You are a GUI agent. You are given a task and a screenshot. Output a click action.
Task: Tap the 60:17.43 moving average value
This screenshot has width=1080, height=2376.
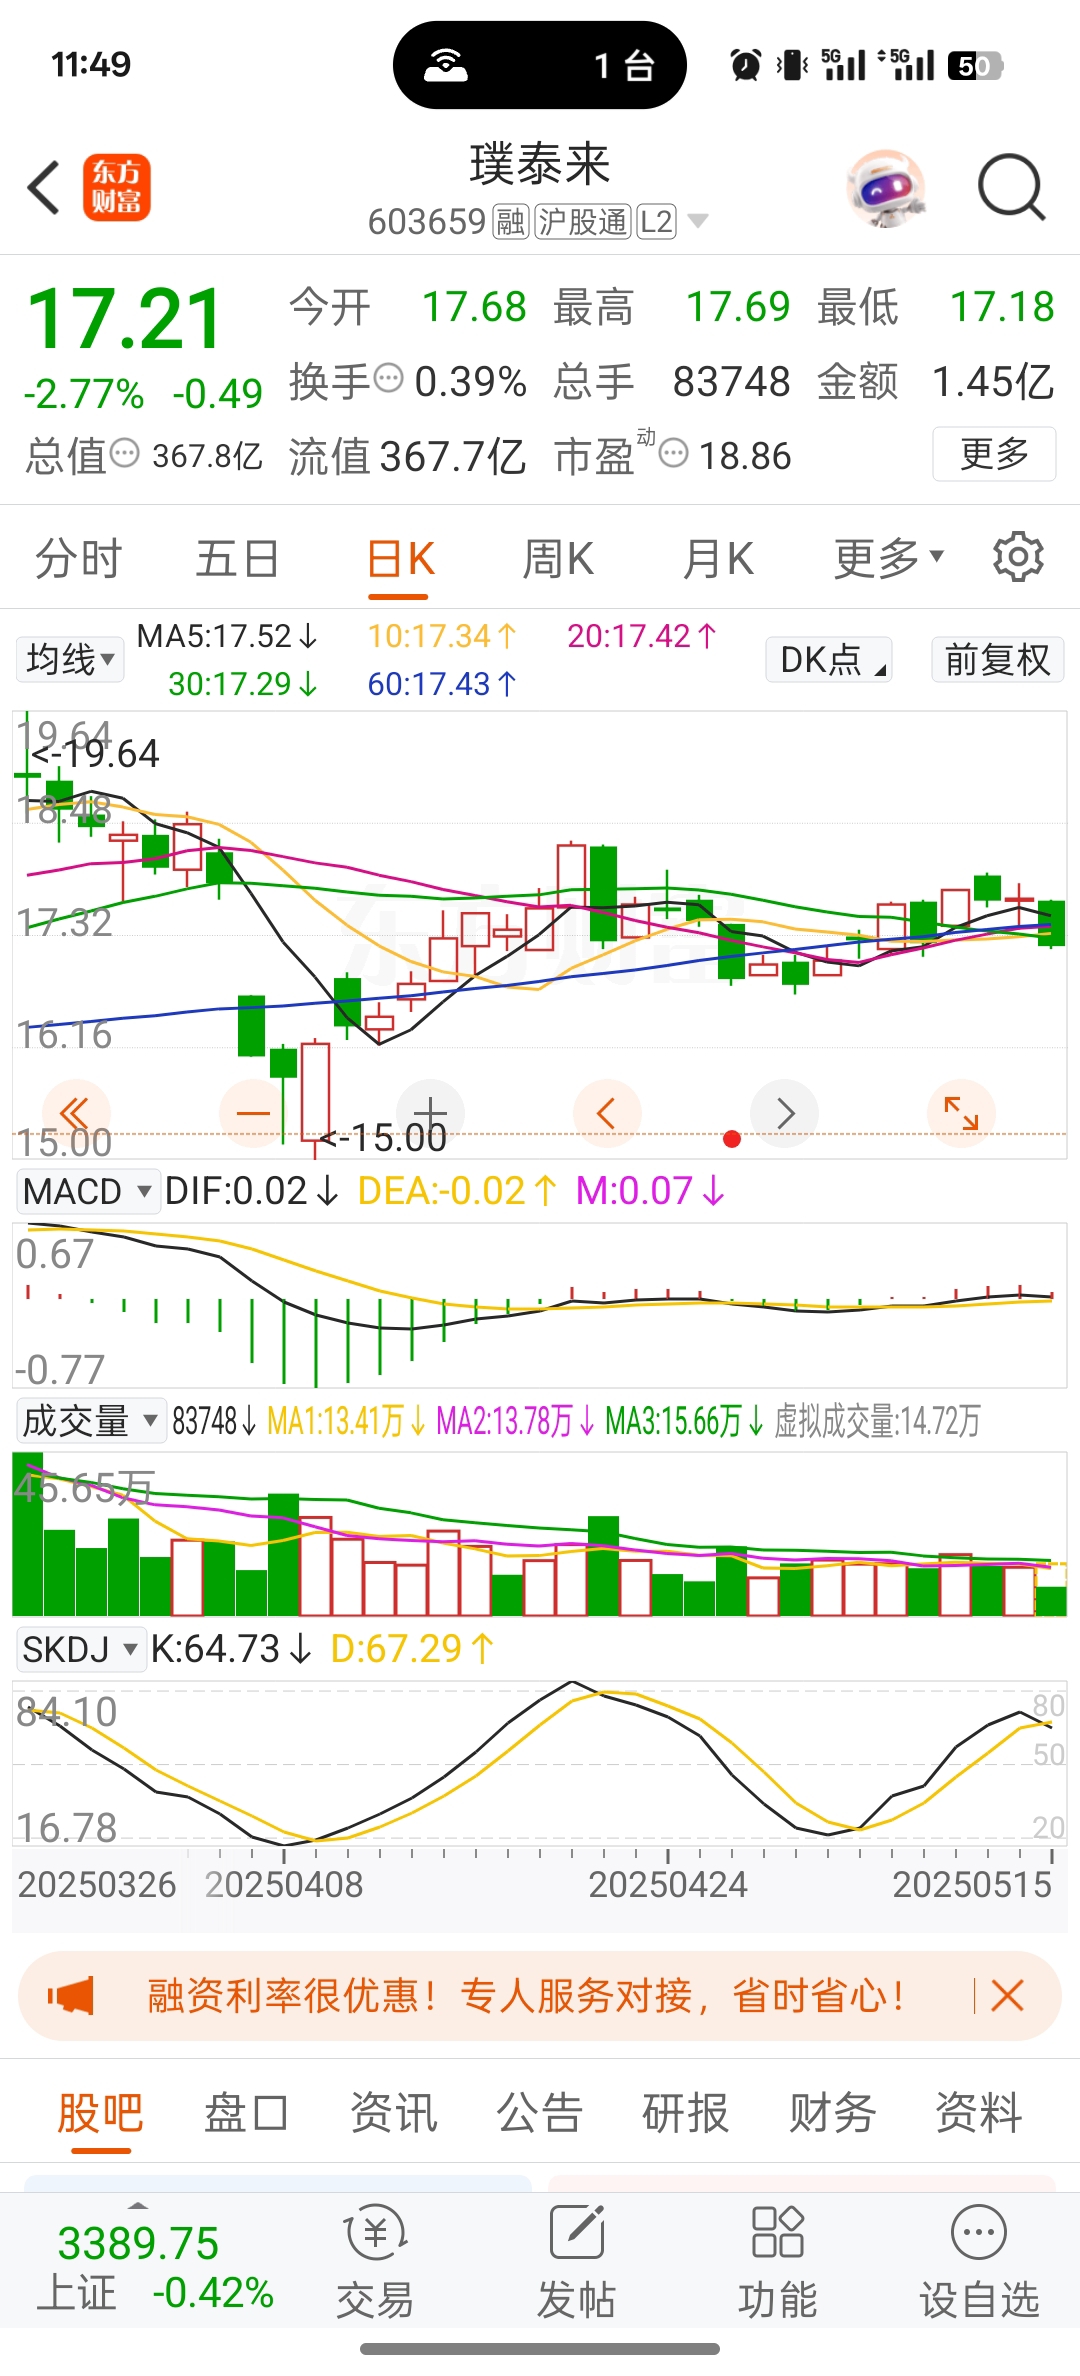point(441,684)
